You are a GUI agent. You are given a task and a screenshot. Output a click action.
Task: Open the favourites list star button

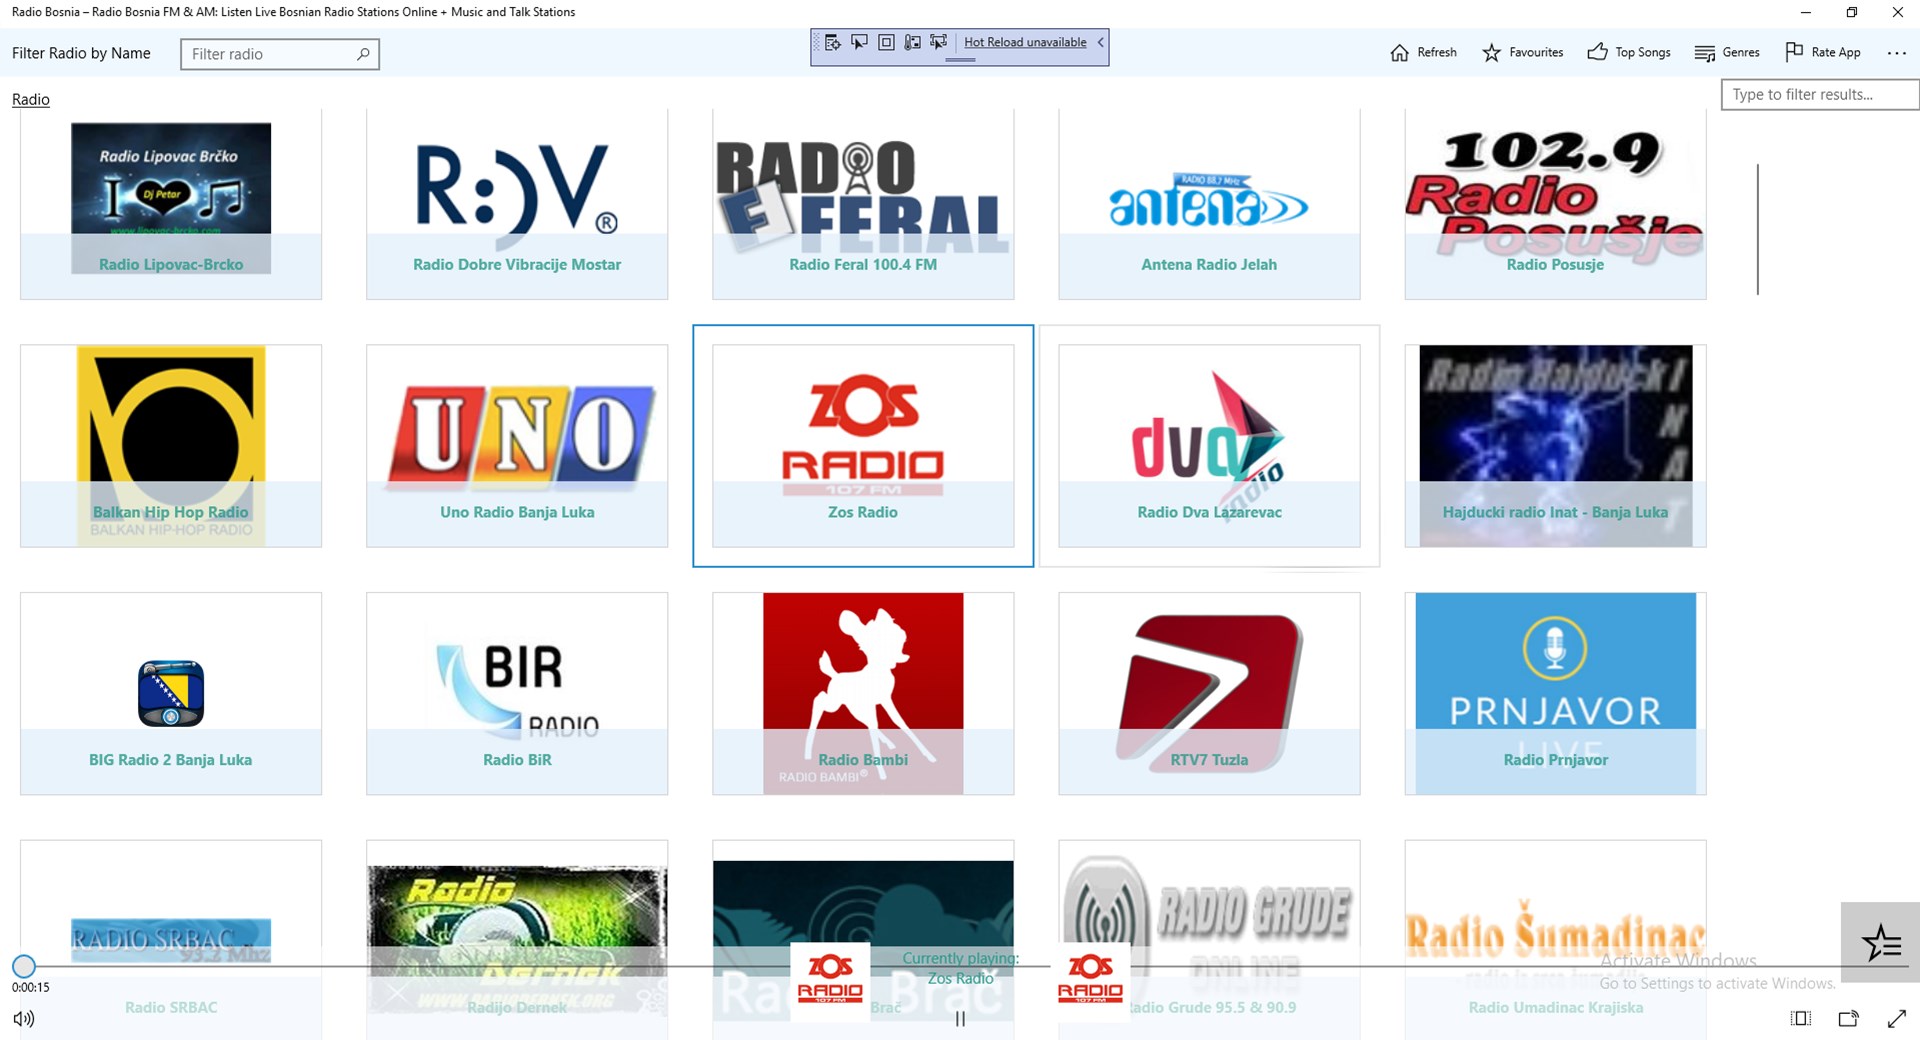point(1880,942)
